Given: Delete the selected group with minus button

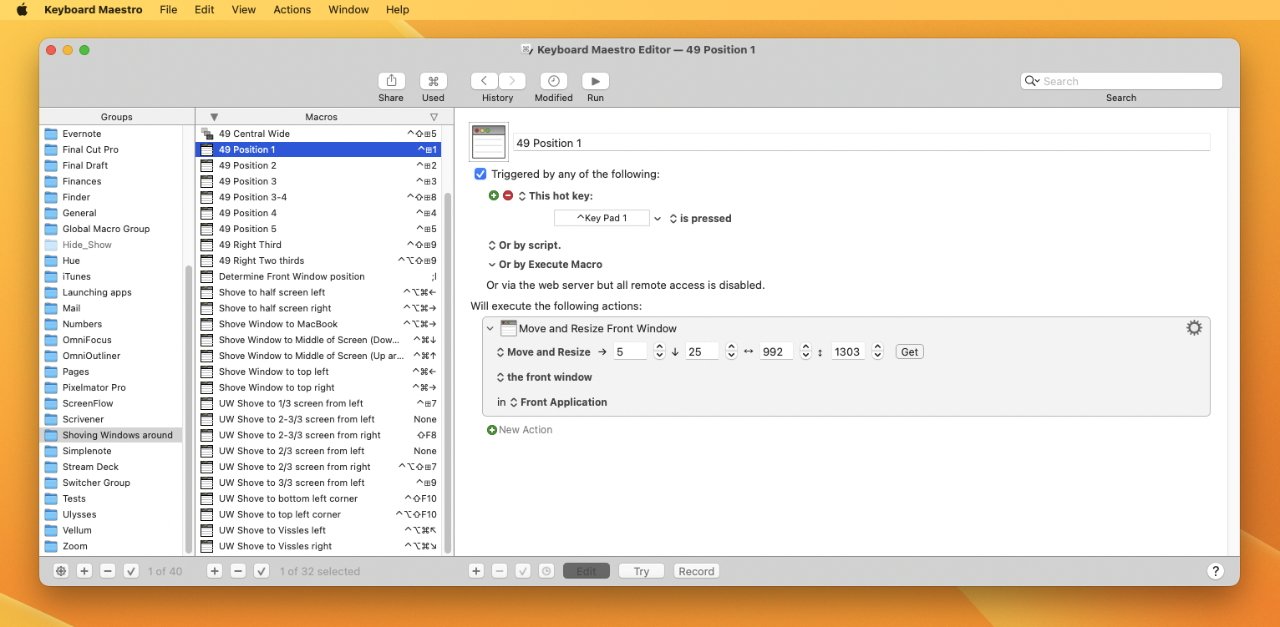Looking at the screenshot, I should [x=108, y=571].
